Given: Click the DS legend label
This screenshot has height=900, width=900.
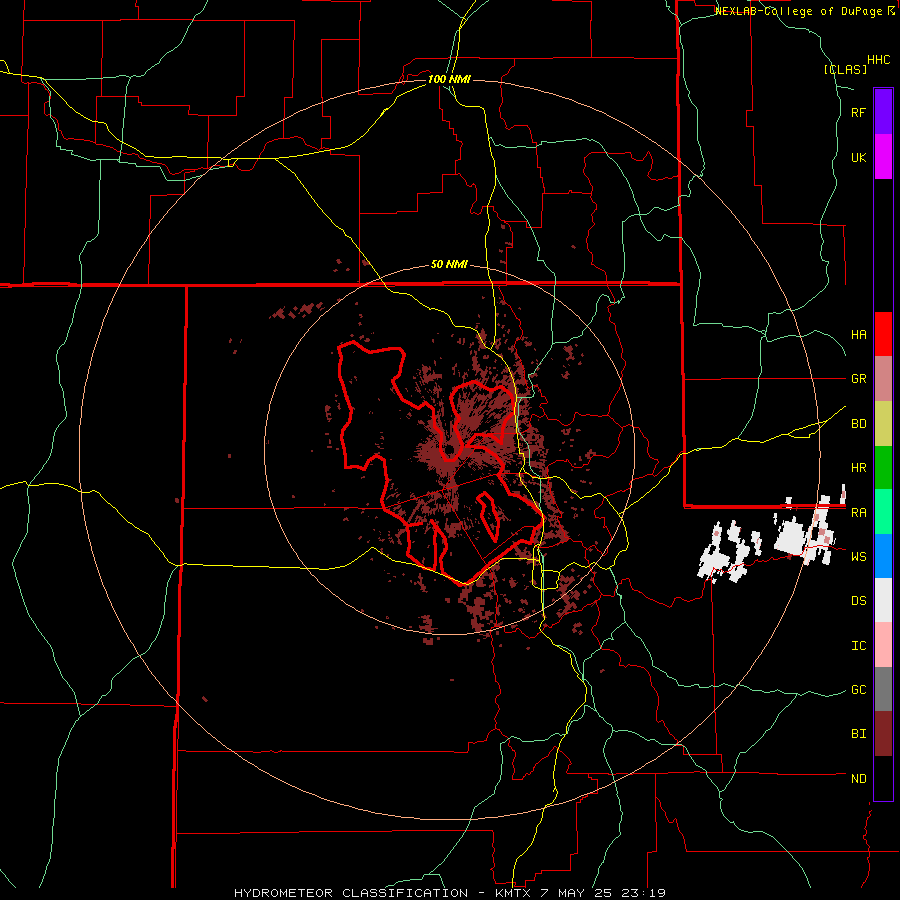Looking at the screenshot, I should pos(858,601).
